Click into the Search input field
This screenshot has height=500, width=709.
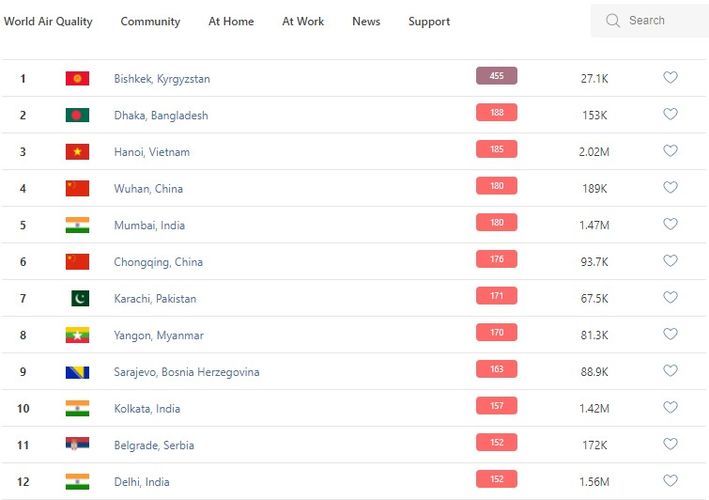(x=660, y=21)
